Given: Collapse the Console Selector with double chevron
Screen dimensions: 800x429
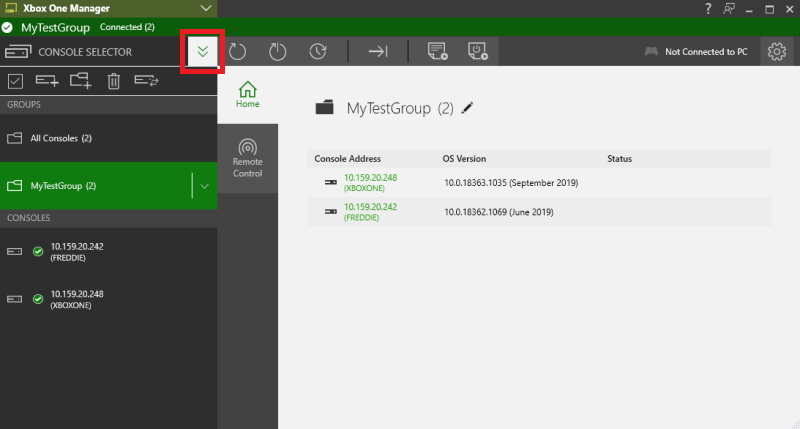Looking at the screenshot, I should coord(203,52).
